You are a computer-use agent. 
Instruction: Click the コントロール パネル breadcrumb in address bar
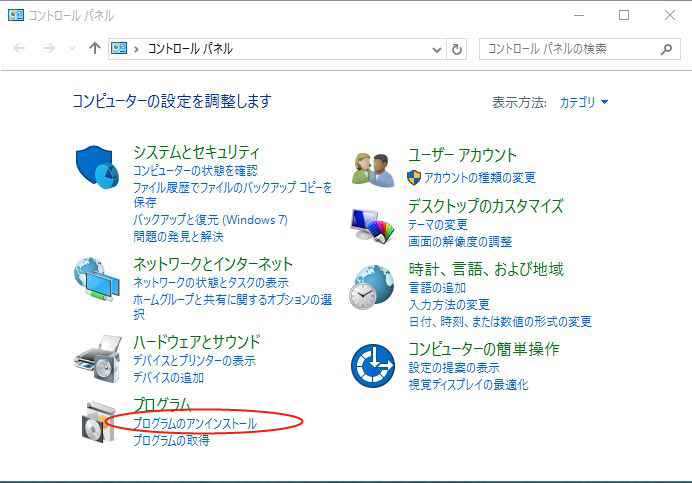click(190, 49)
